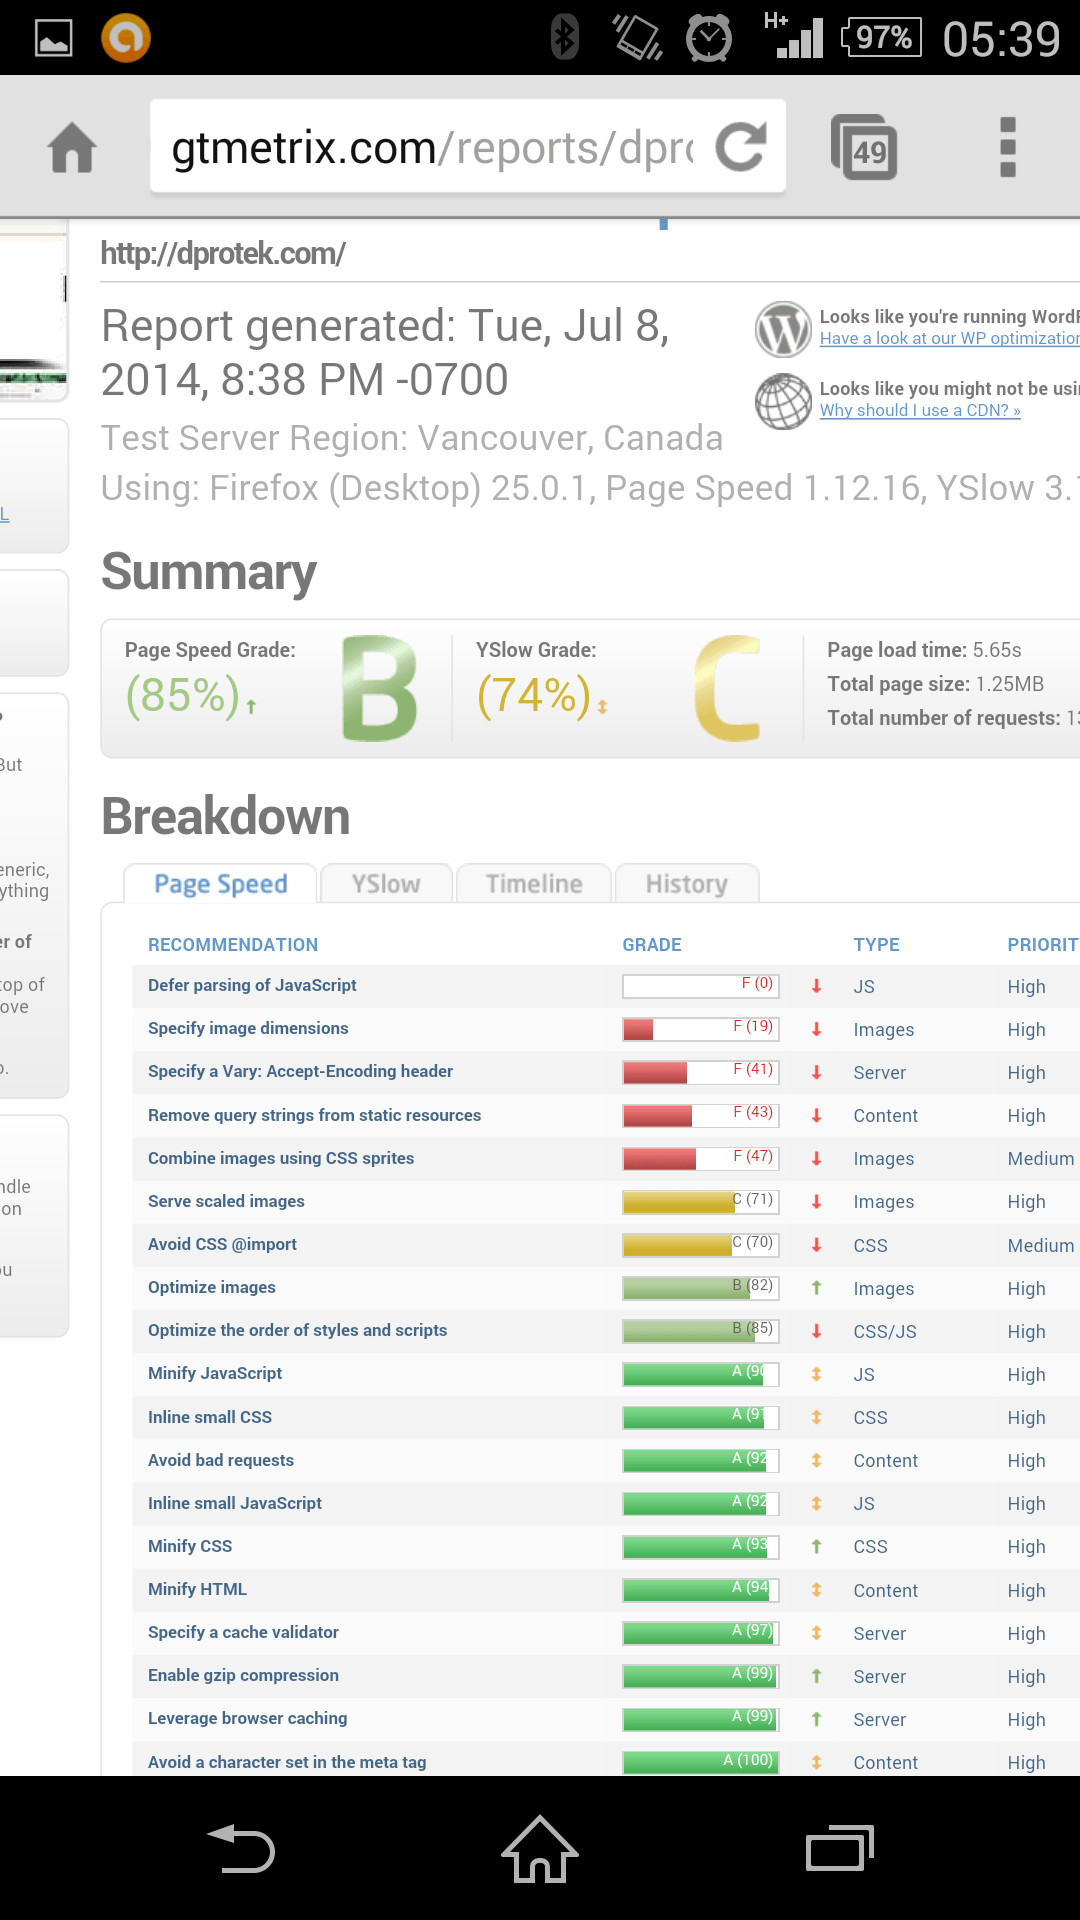Switch to the YSlow tab
Viewport: 1080px width, 1920px height.
point(386,884)
